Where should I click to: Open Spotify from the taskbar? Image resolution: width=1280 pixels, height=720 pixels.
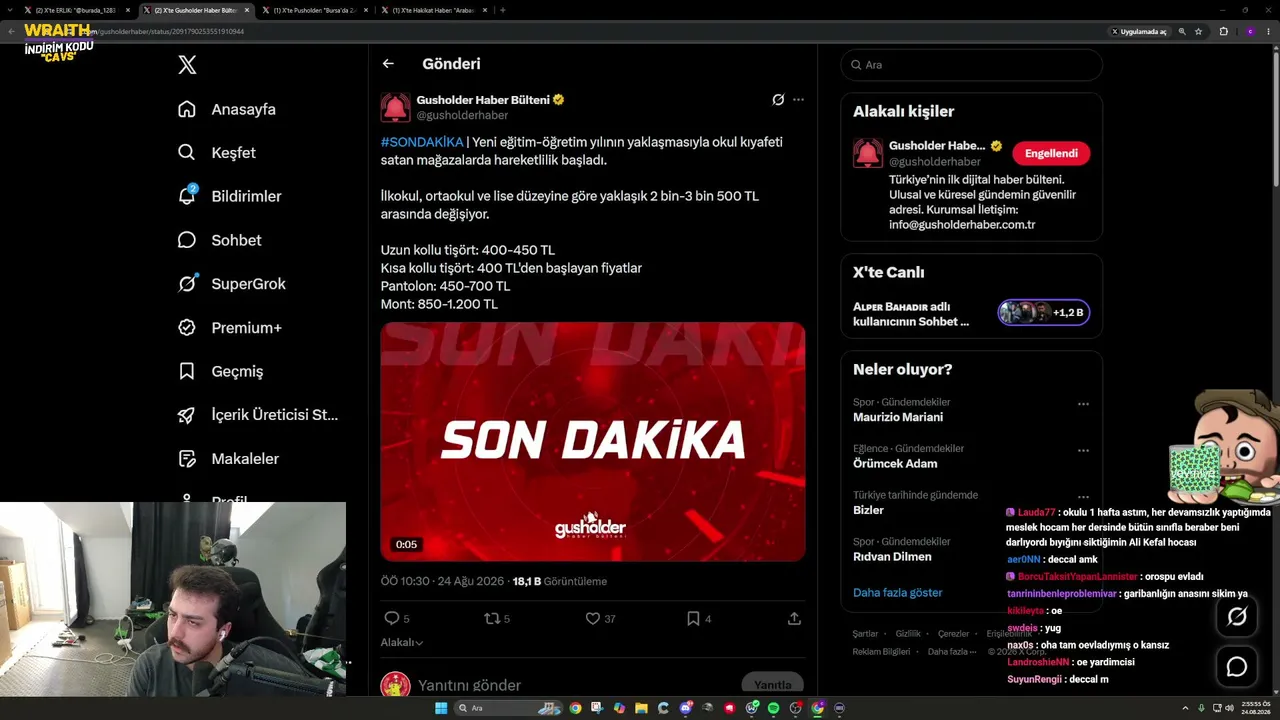click(x=773, y=708)
